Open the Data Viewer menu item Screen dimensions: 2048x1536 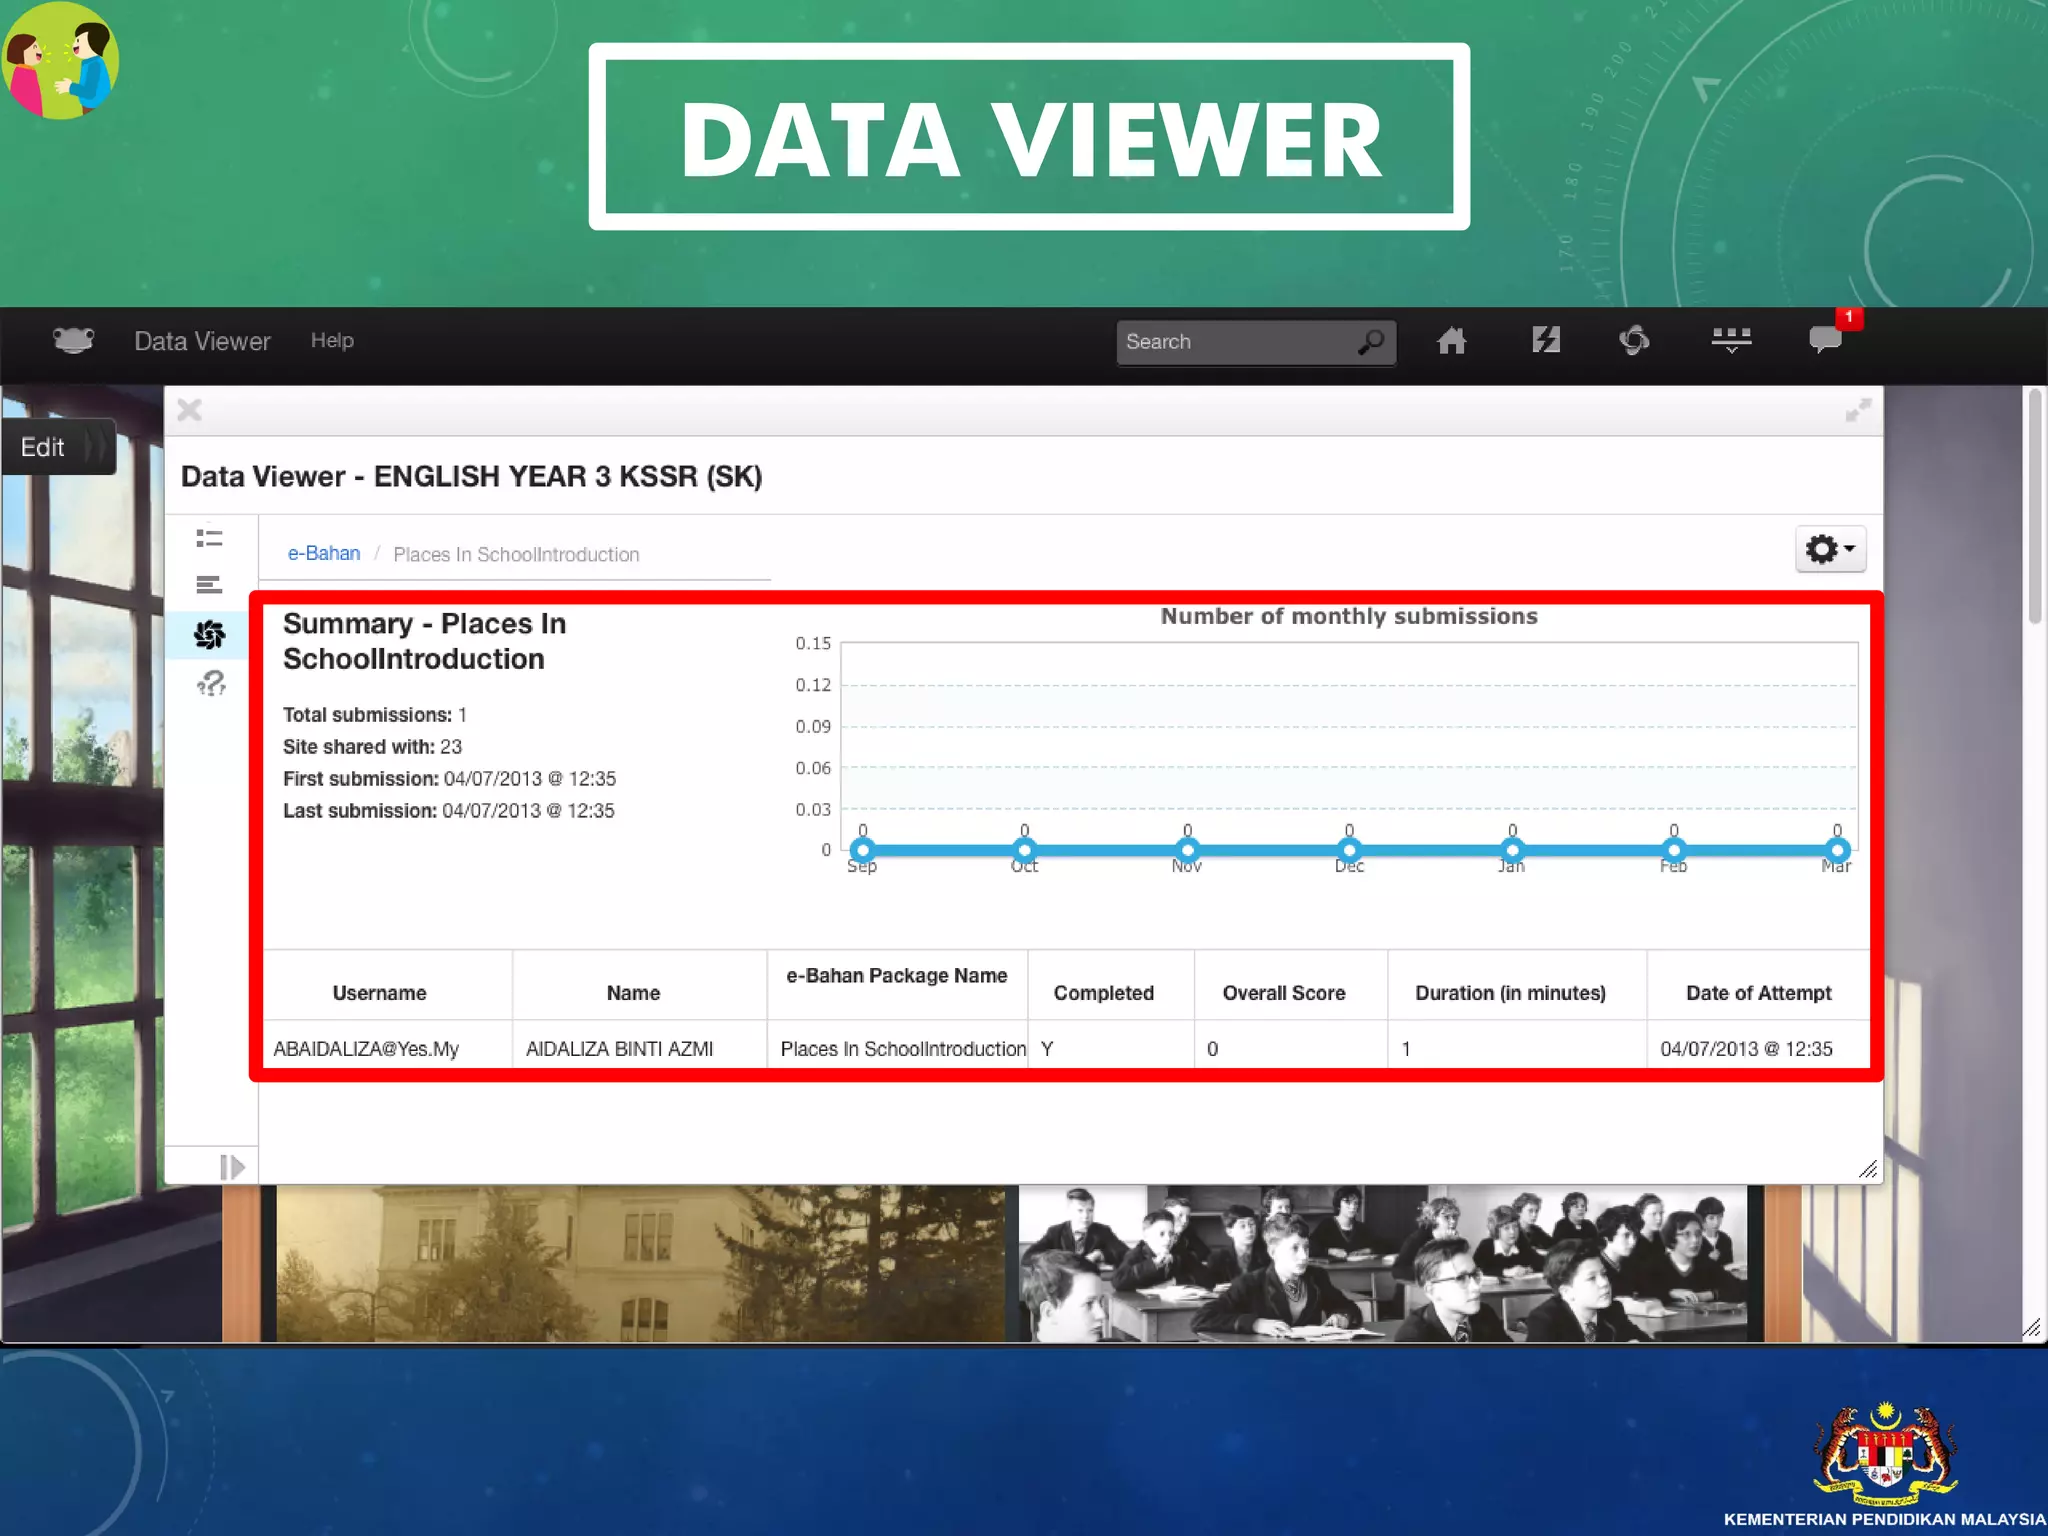coord(202,341)
